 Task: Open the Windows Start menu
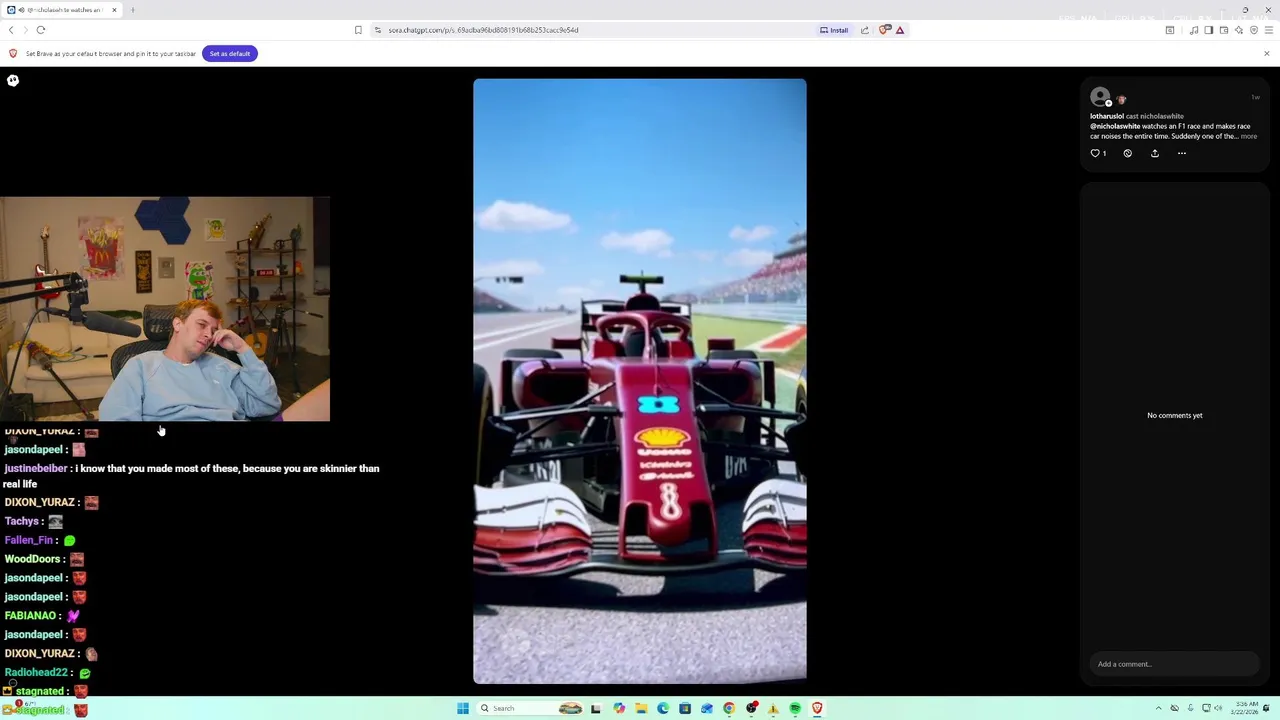click(463, 708)
